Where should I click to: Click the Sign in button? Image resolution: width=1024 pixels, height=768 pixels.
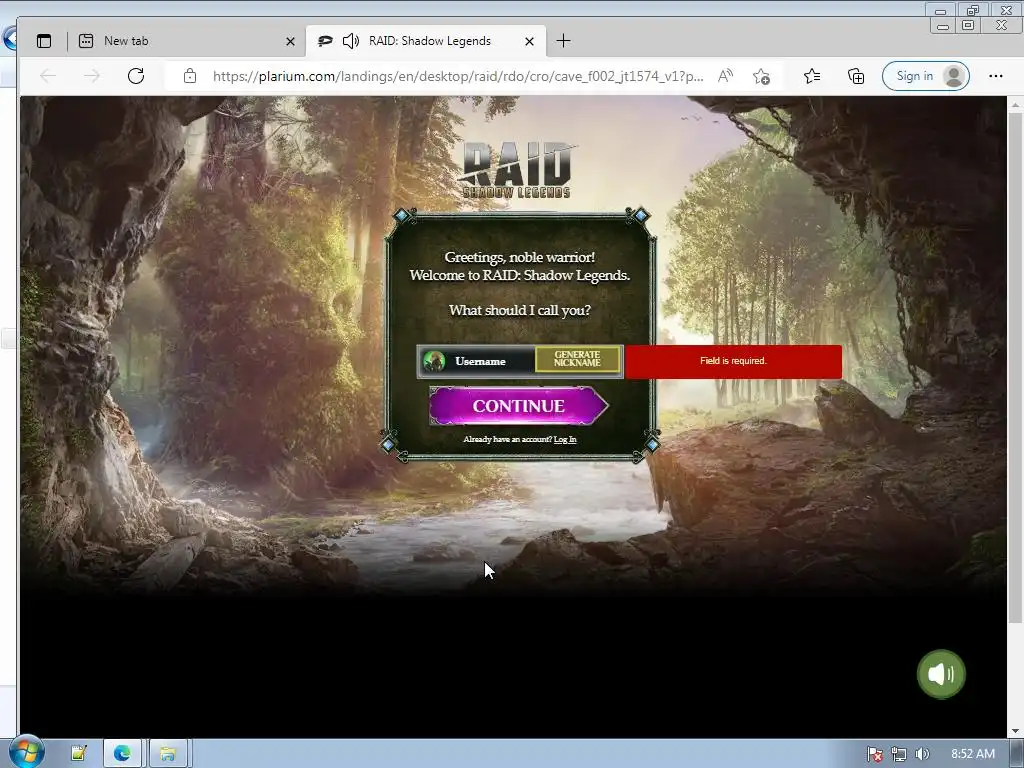pos(925,76)
